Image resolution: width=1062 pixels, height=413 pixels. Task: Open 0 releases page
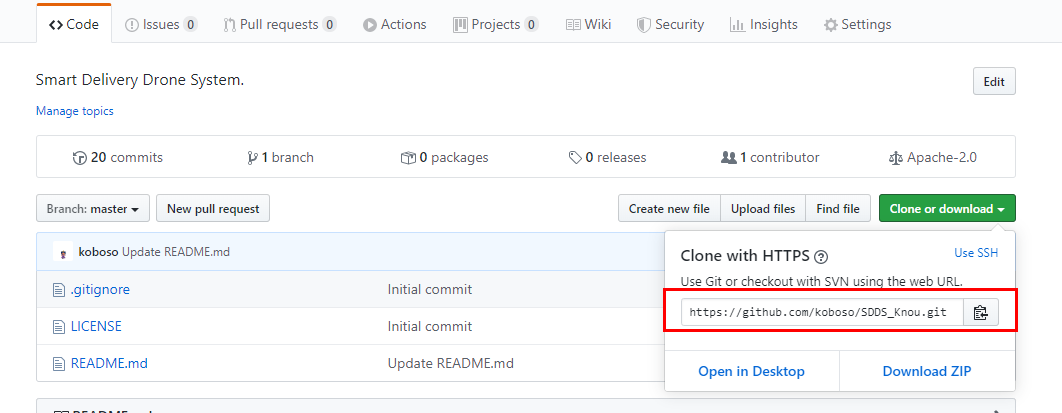click(608, 158)
